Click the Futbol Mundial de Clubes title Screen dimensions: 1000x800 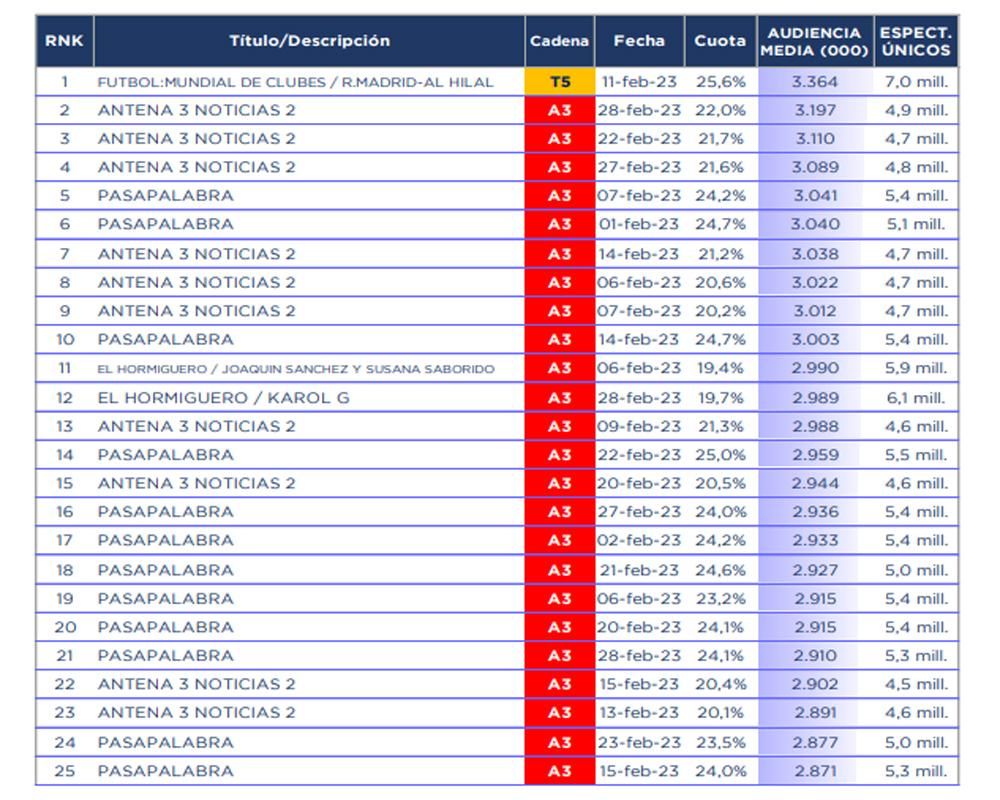pos(295,82)
